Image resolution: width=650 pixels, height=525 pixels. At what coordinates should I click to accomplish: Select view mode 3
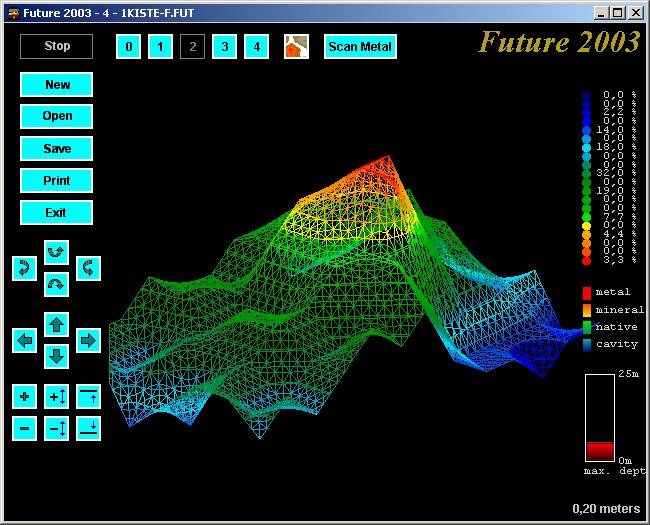tap(224, 46)
